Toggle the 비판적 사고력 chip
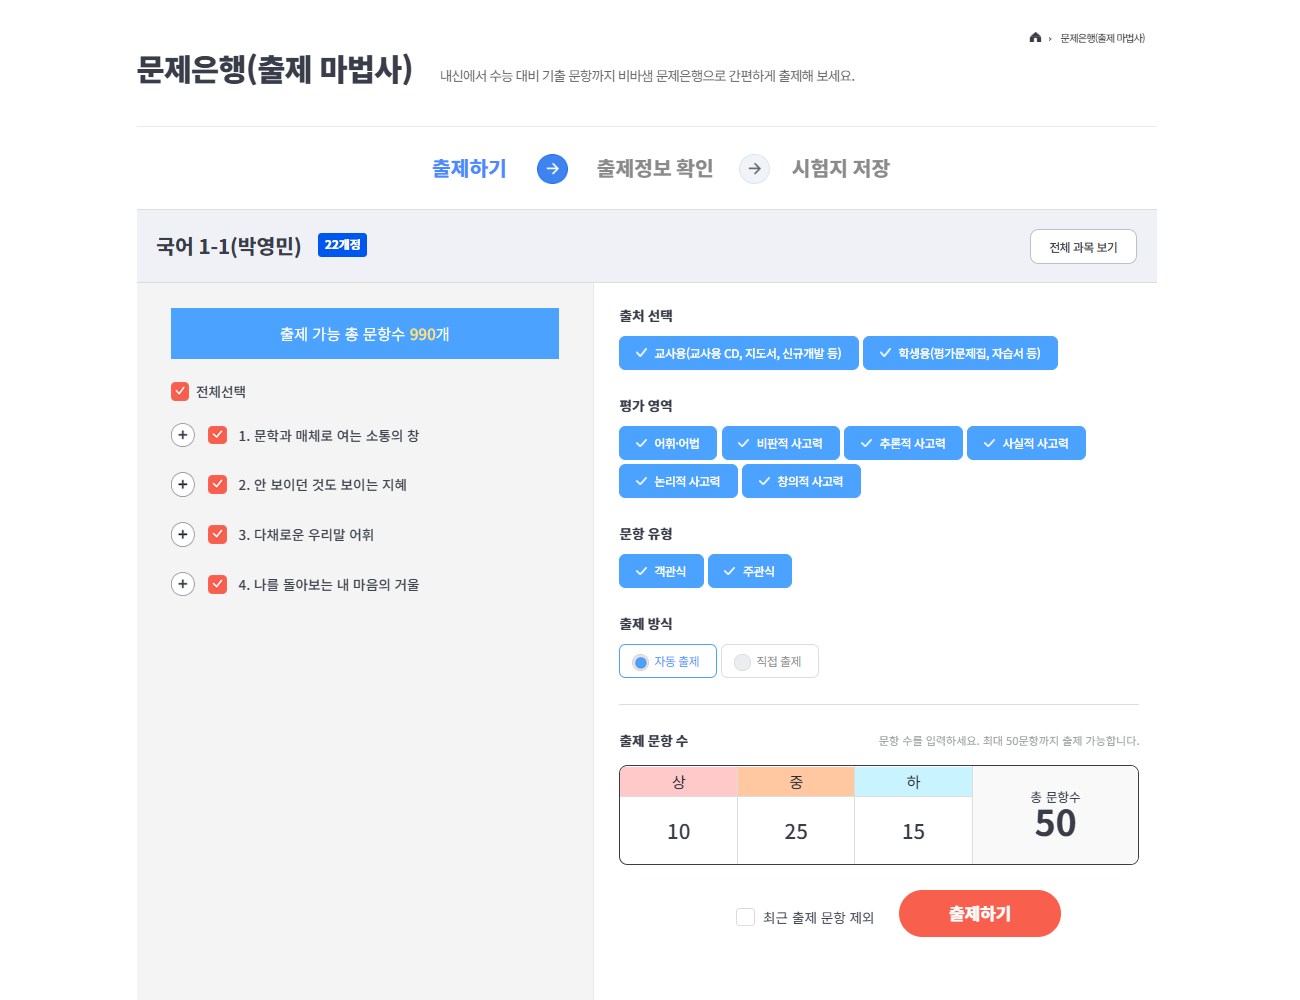The image size is (1300, 1000). click(x=781, y=443)
